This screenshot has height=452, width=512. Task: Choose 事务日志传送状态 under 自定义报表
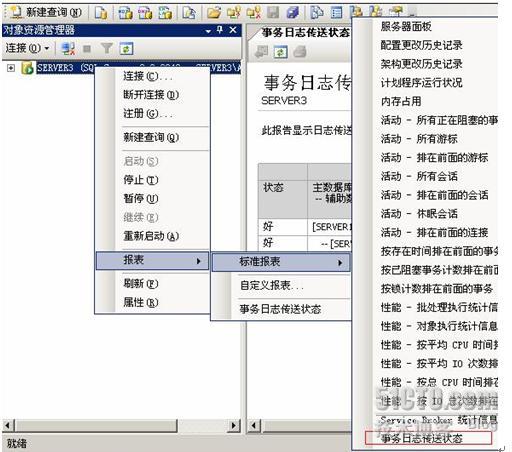point(281,309)
